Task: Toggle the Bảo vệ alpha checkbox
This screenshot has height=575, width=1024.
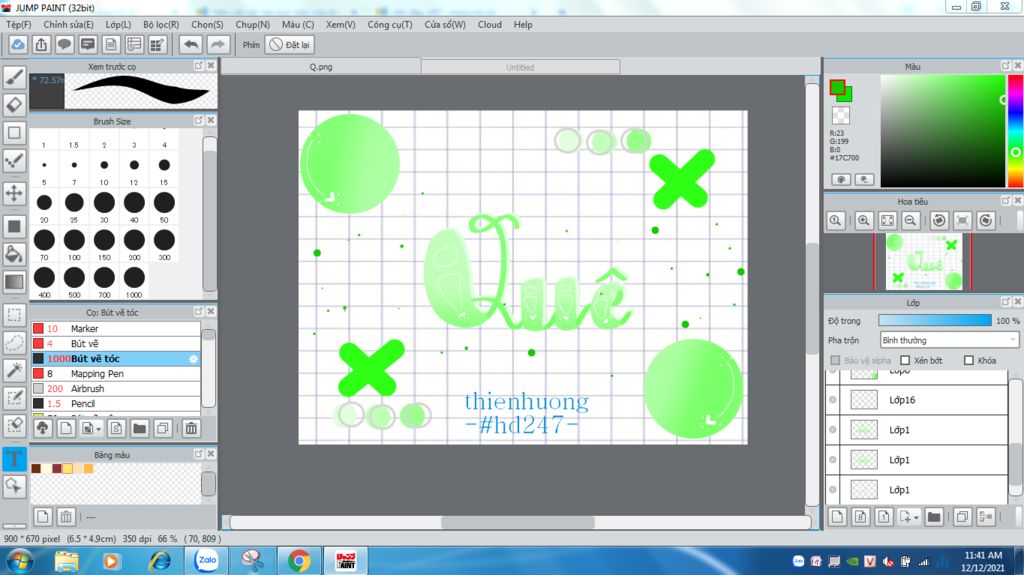Action: coord(835,361)
